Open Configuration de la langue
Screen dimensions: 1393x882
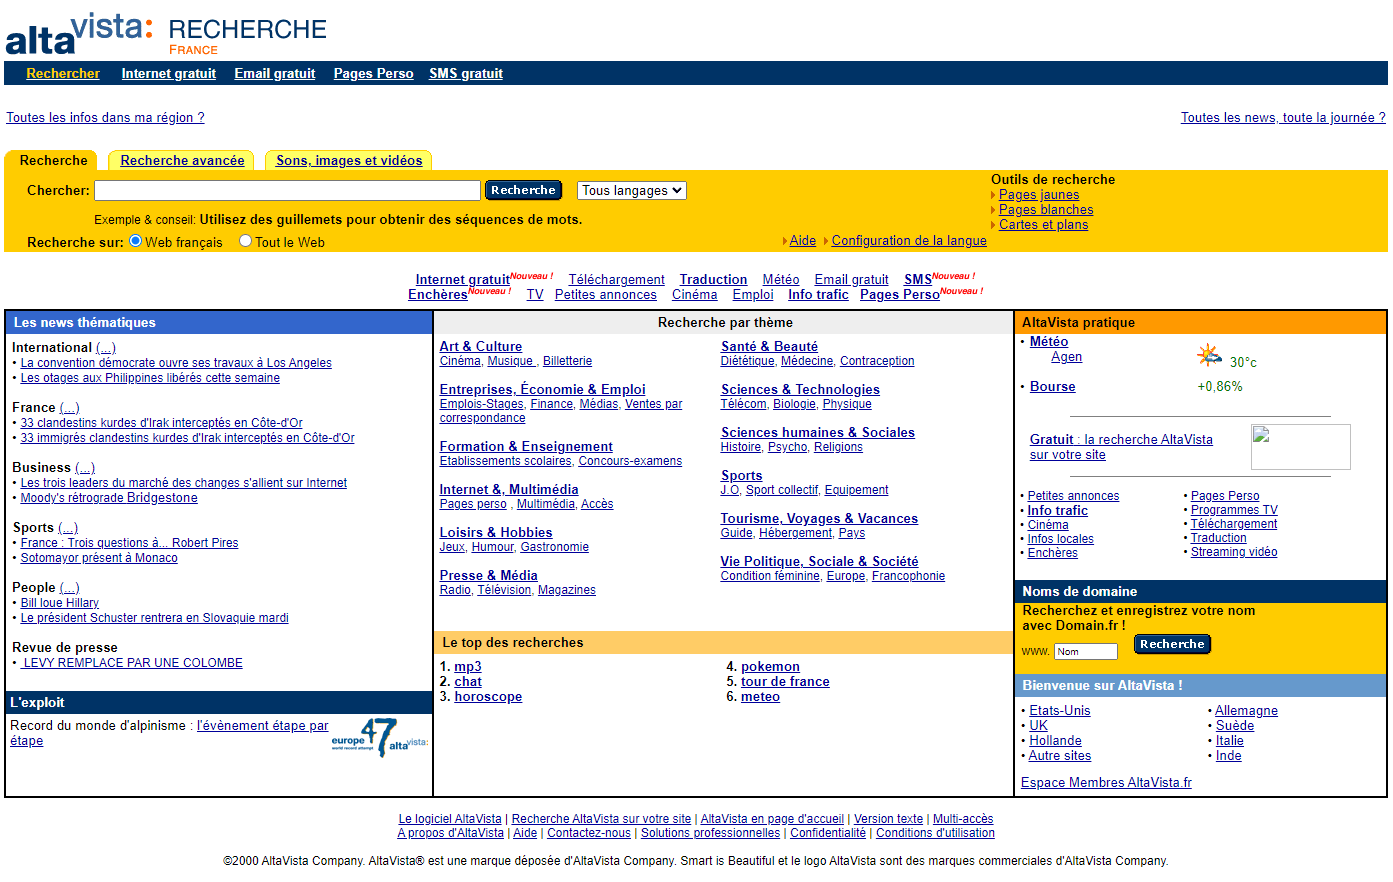coord(909,240)
